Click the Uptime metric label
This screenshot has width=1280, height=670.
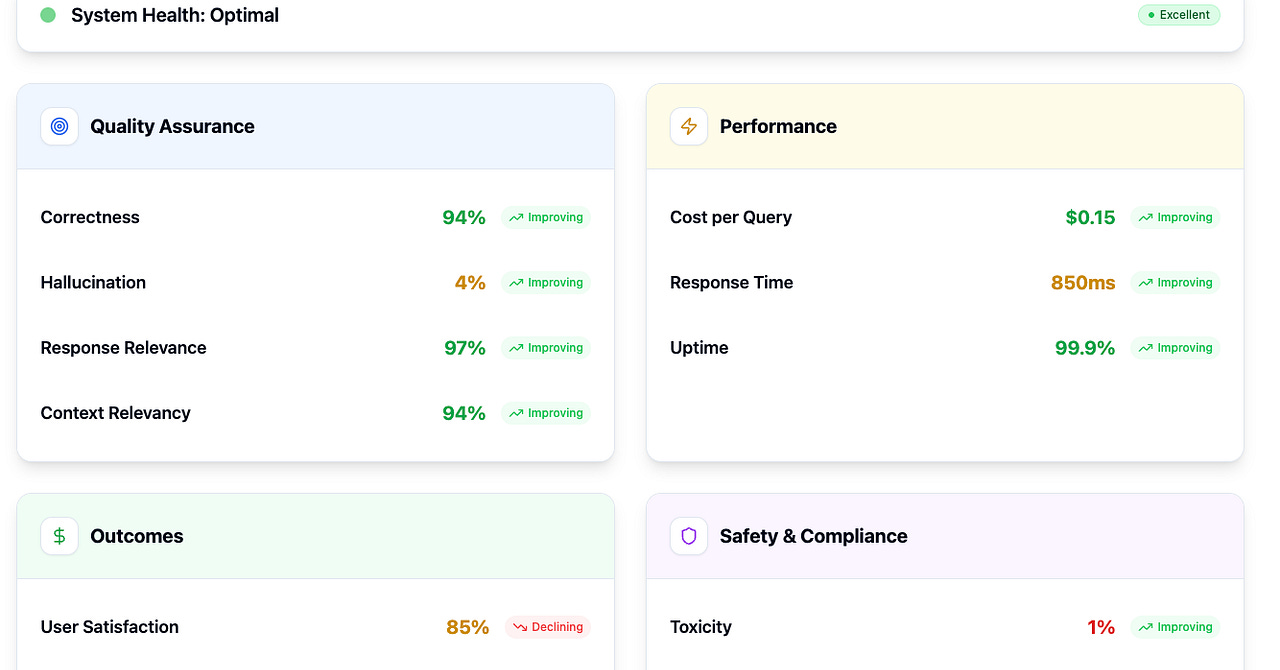click(699, 348)
